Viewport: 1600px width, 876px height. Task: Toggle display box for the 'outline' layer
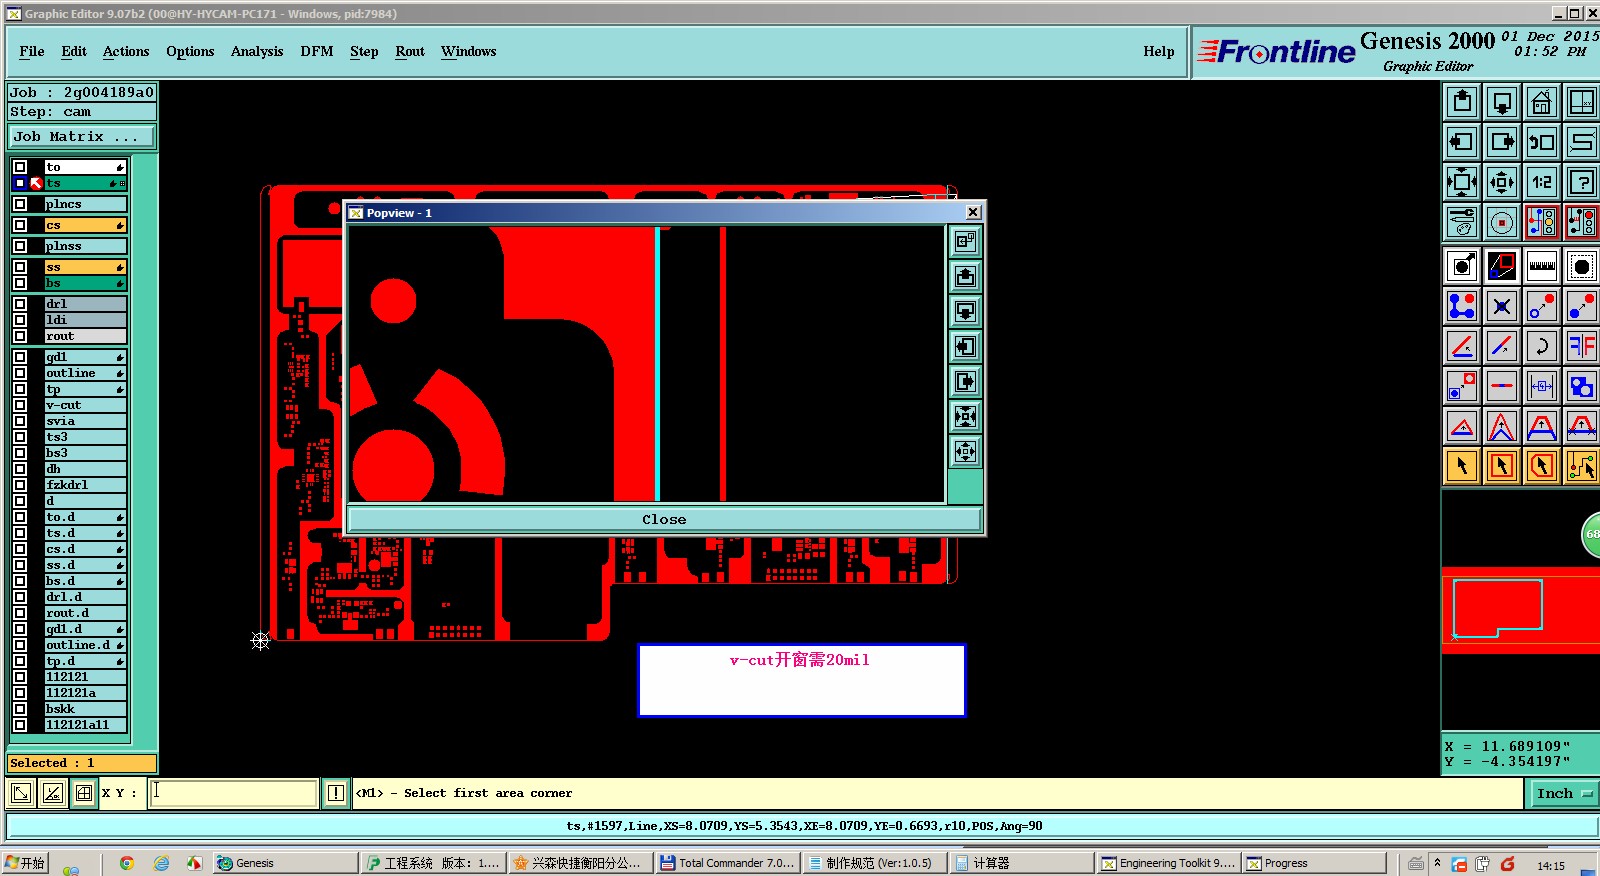point(20,373)
